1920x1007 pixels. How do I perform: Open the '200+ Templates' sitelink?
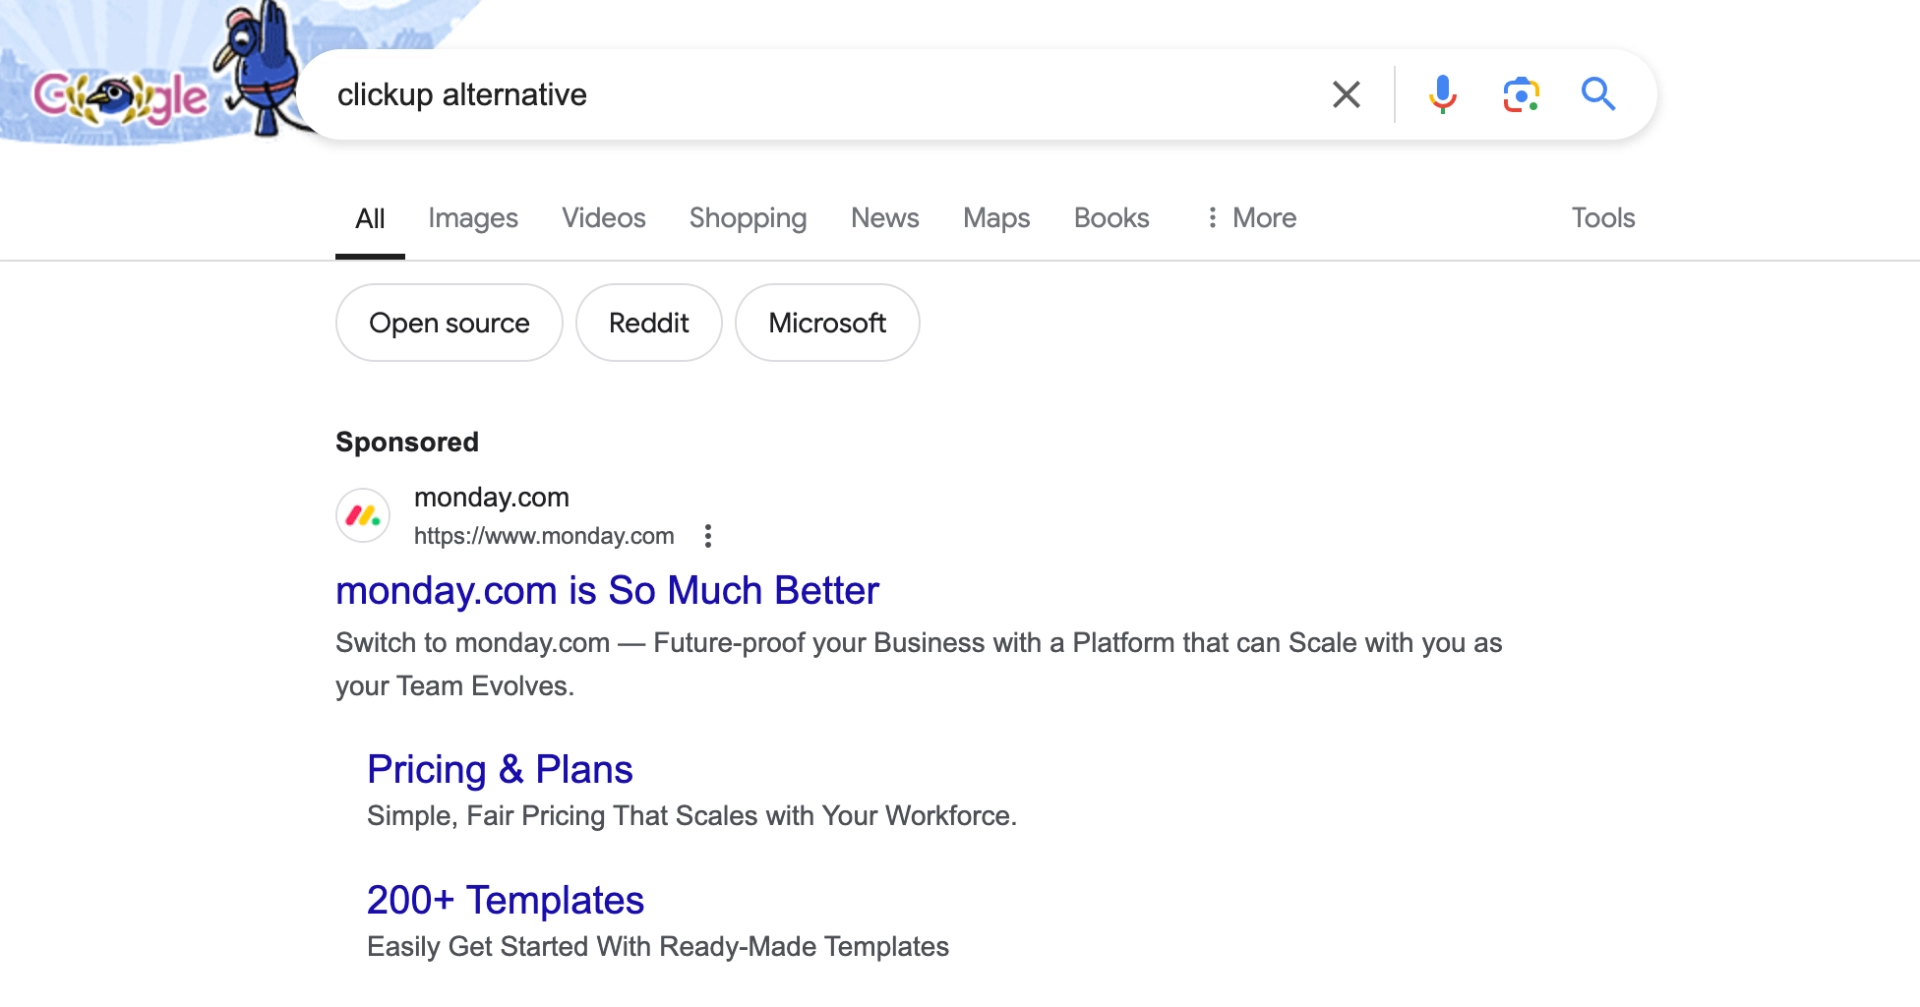pos(505,901)
